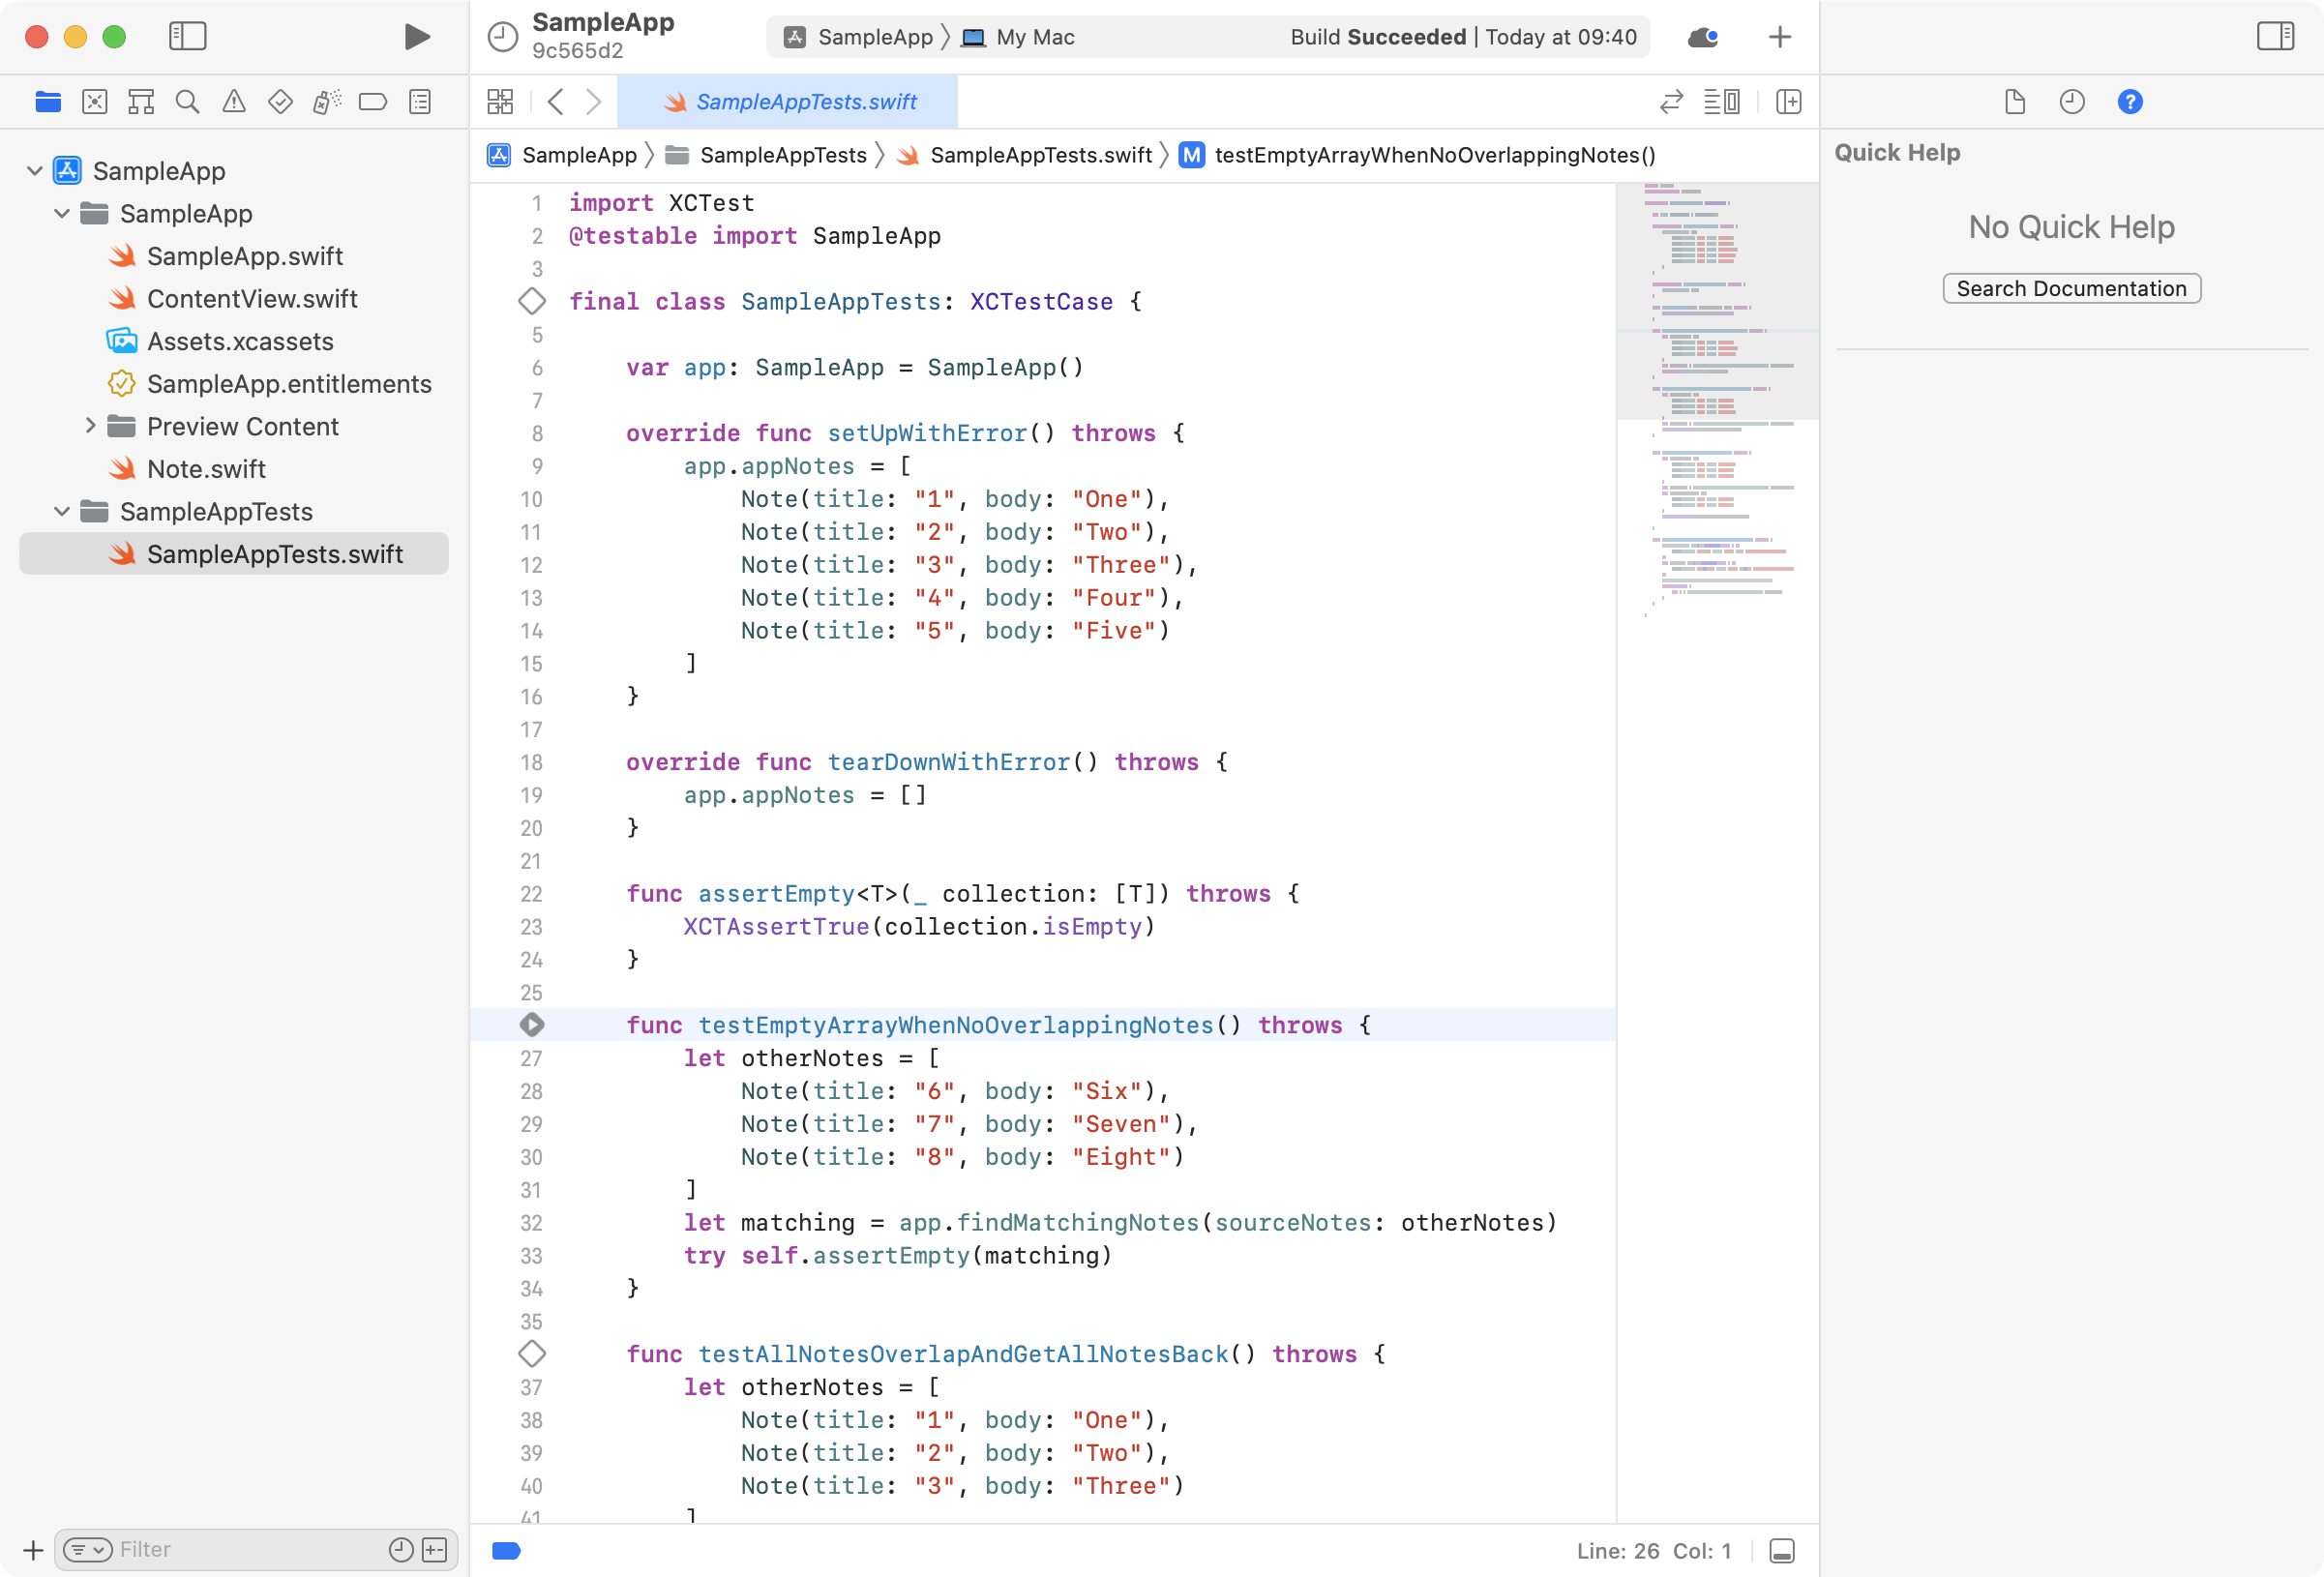Screen dimensions: 2324x1577
Task: Add an editor pane on right
Action: [x=1788, y=101]
